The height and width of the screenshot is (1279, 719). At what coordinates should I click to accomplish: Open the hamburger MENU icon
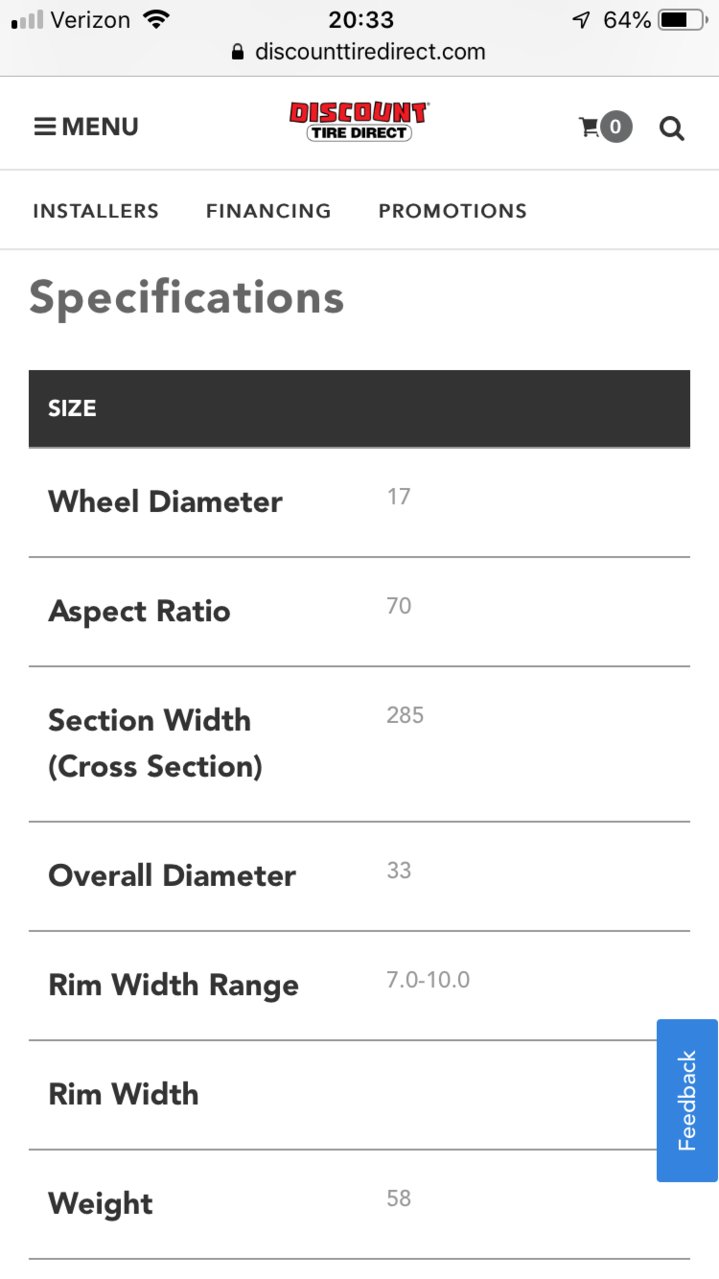point(46,127)
